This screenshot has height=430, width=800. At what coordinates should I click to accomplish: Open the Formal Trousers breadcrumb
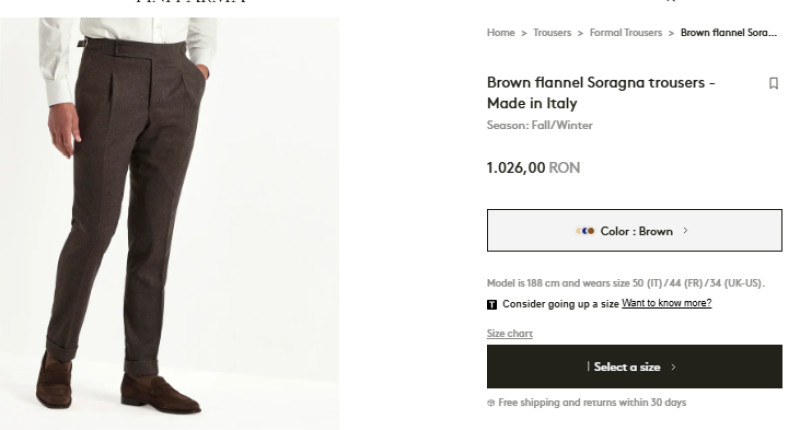tap(625, 33)
